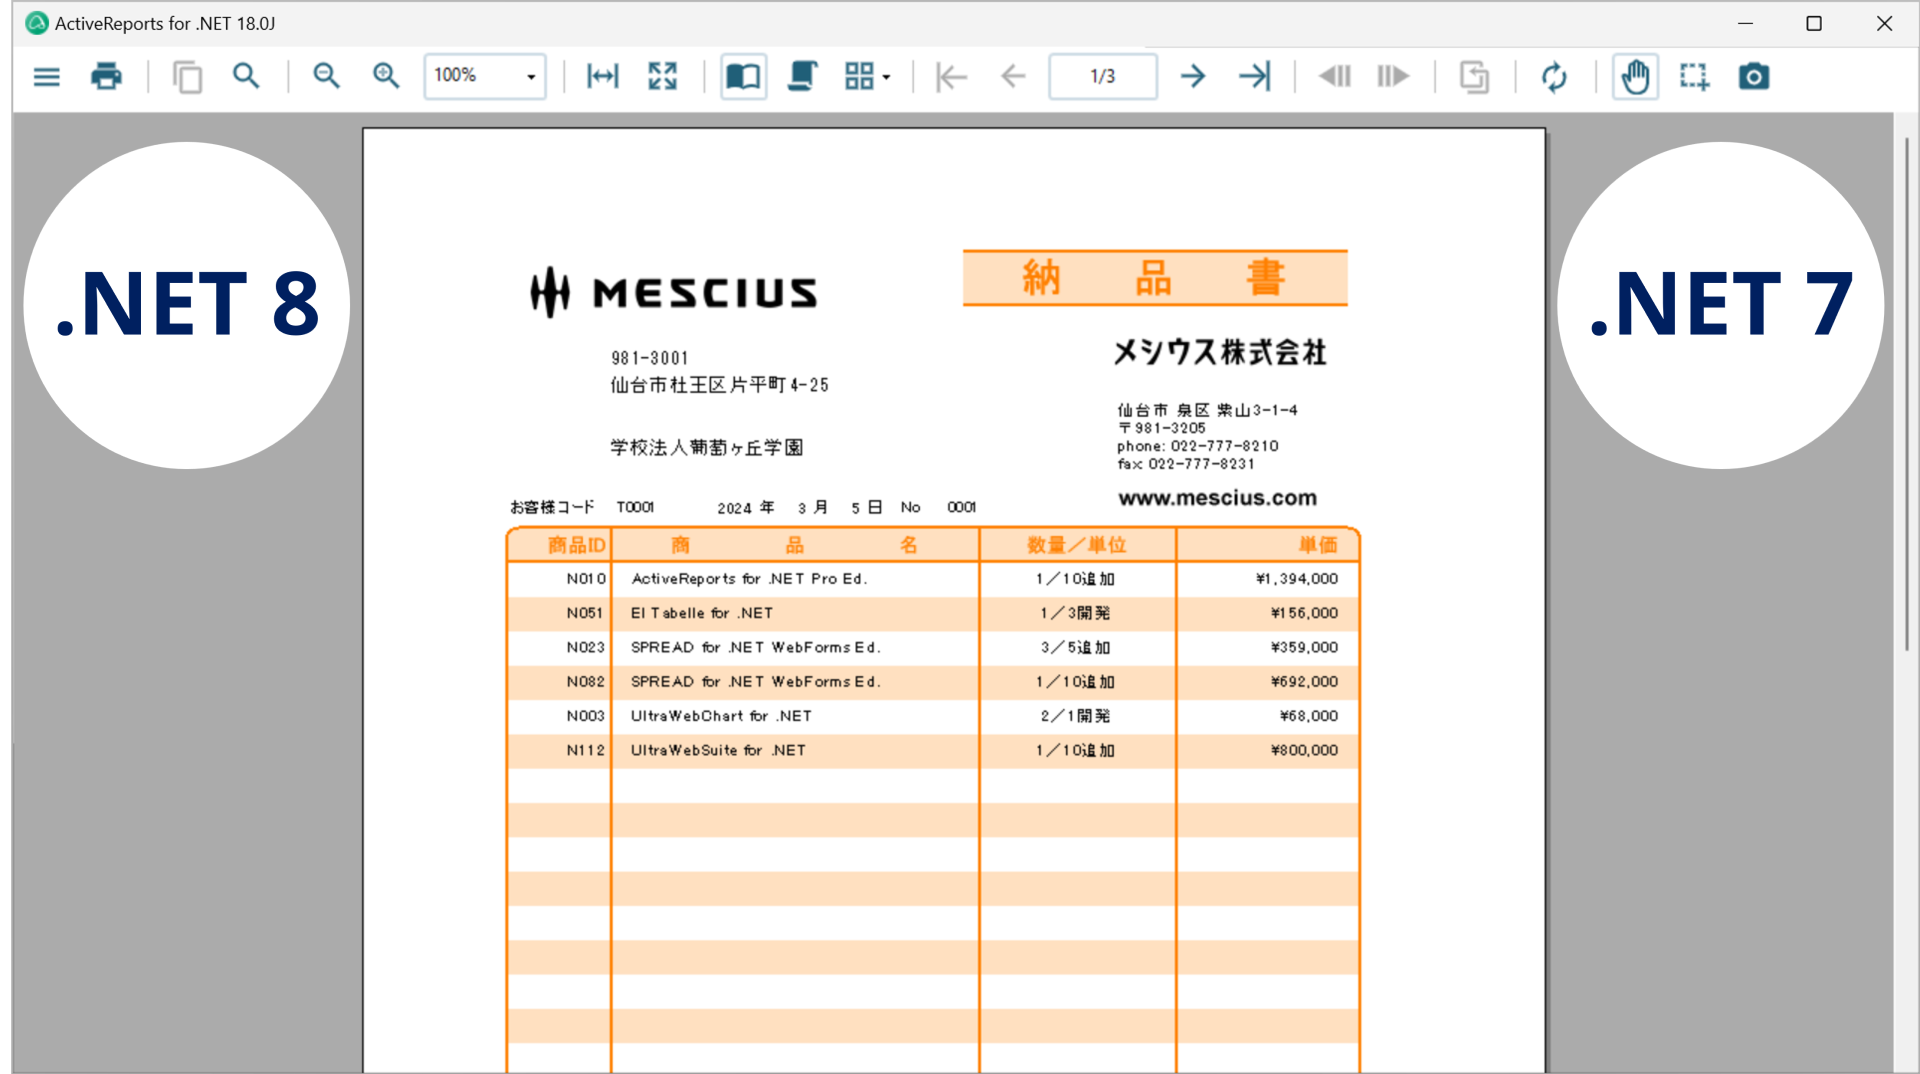Click the page number field 1/3
The width and height of the screenshot is (1920, 1074).
[x=1103, y=76]
